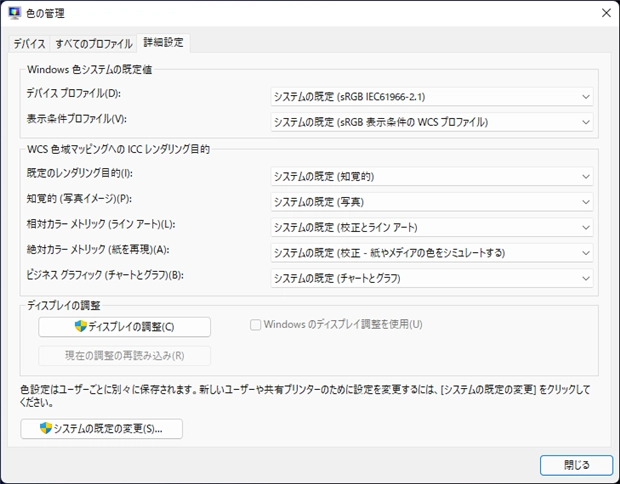The height and width of the screenshot is (484, 620).
Task: Click shield icon on ディスプレイの調整 button
Action: 81,326
